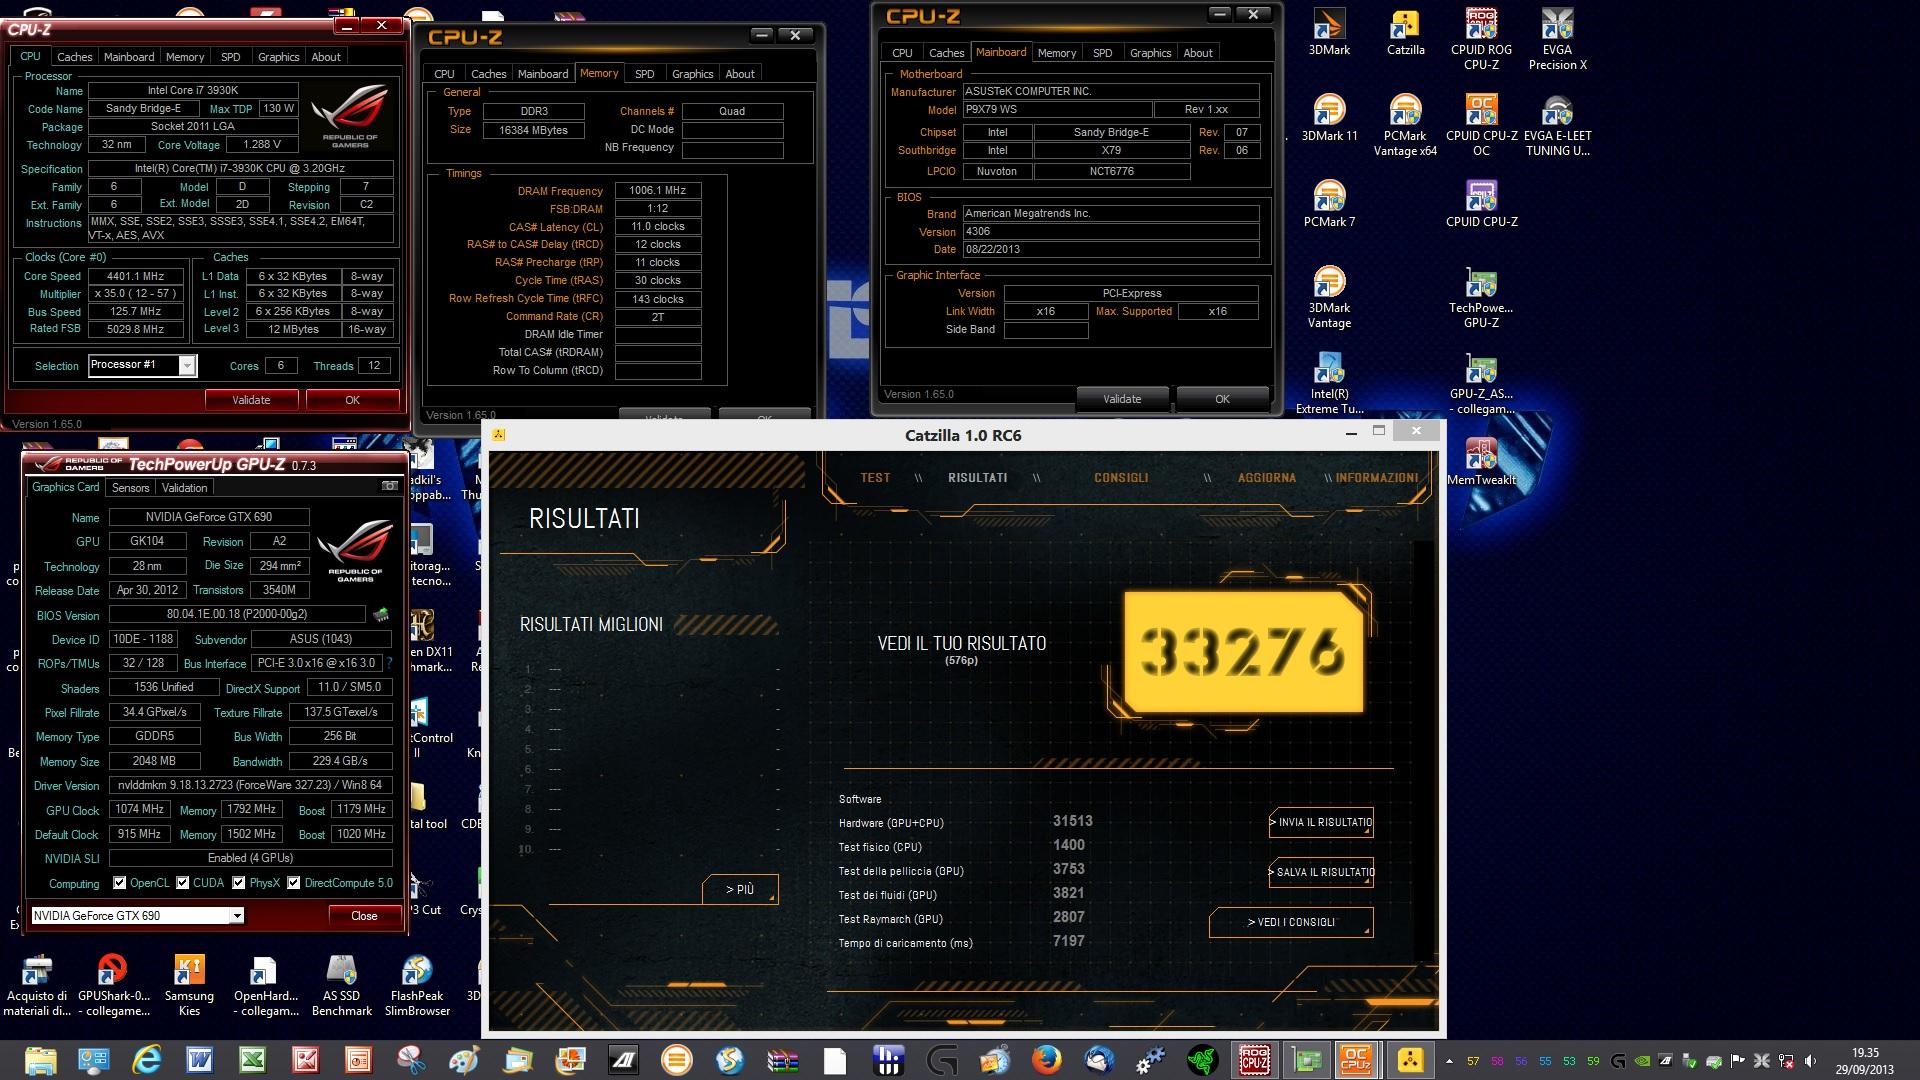Click the ROG CPU-Z taskbar button
Image resolution: width=1920 pixels, height=1080 pixels.
[x=1255, y=1060]
